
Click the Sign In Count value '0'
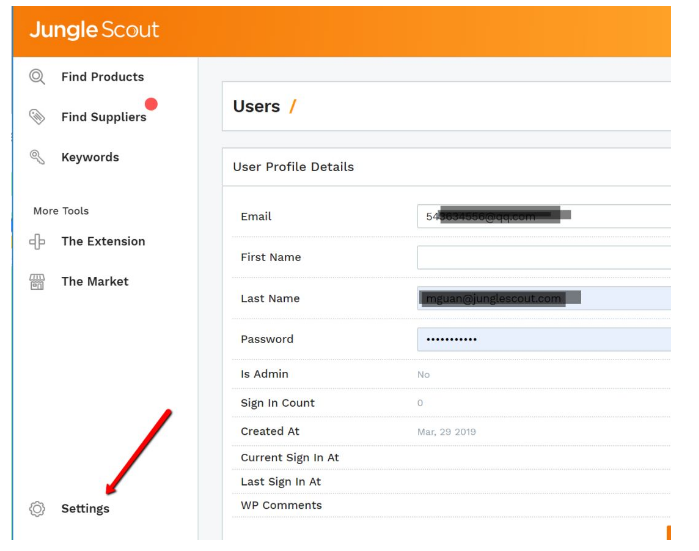[x=420, y=403]
